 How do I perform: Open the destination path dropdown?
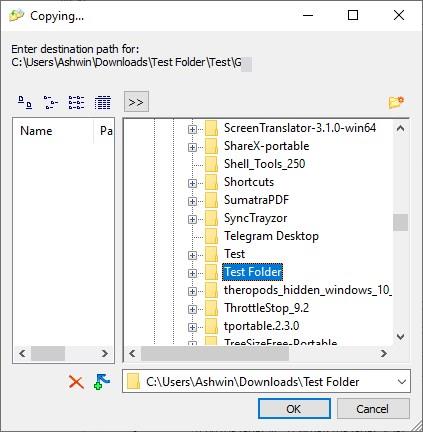[402, 382]
